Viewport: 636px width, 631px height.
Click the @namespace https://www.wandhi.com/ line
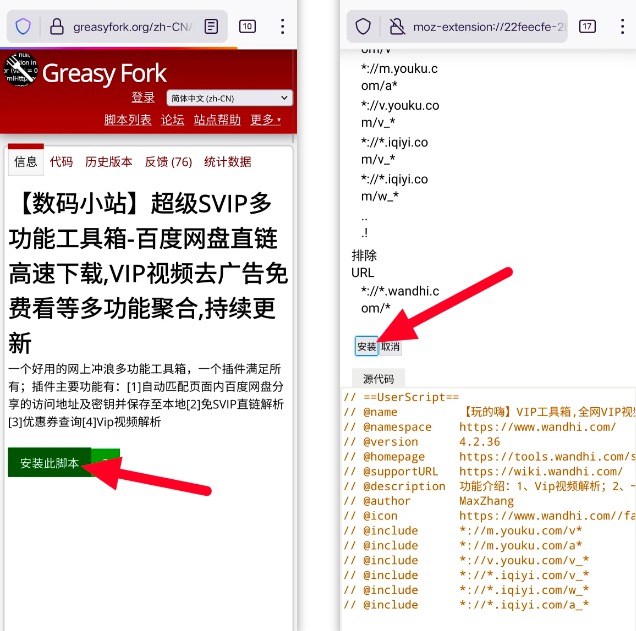(x=480, y=427)
